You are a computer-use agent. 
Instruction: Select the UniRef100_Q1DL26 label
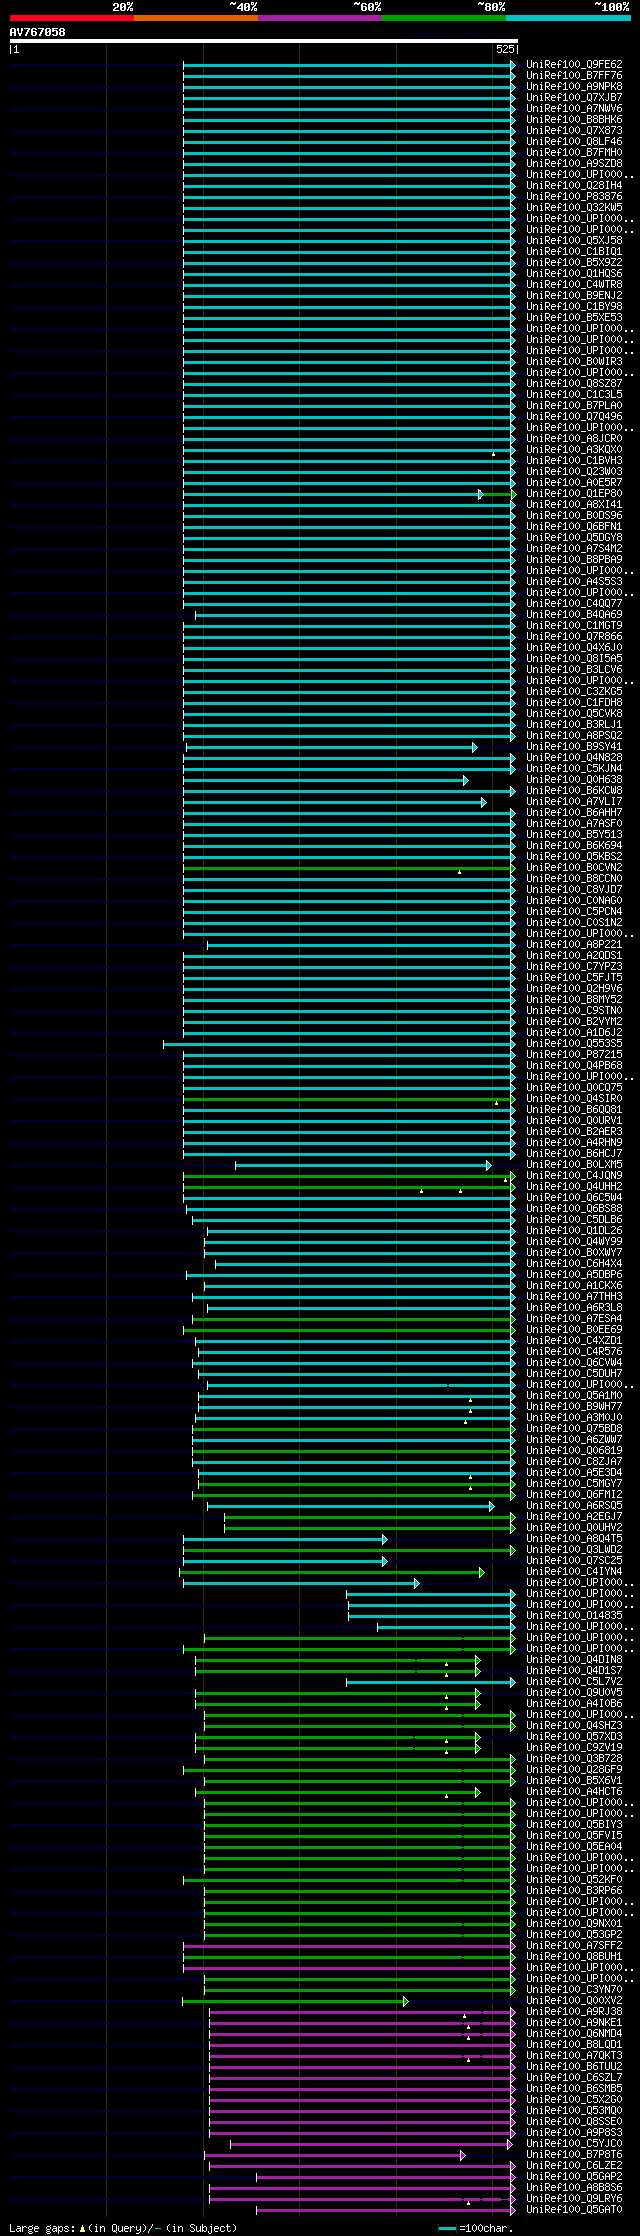click(x=574, y=1231)
